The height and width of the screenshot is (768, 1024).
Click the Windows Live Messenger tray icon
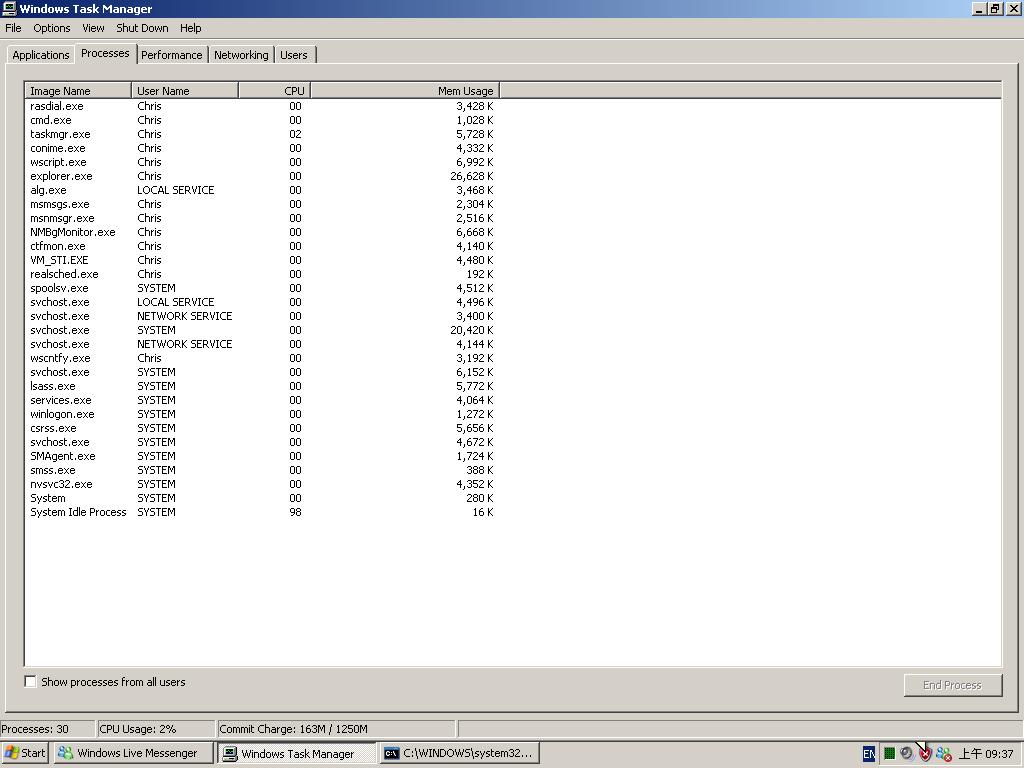pos(943,754)
